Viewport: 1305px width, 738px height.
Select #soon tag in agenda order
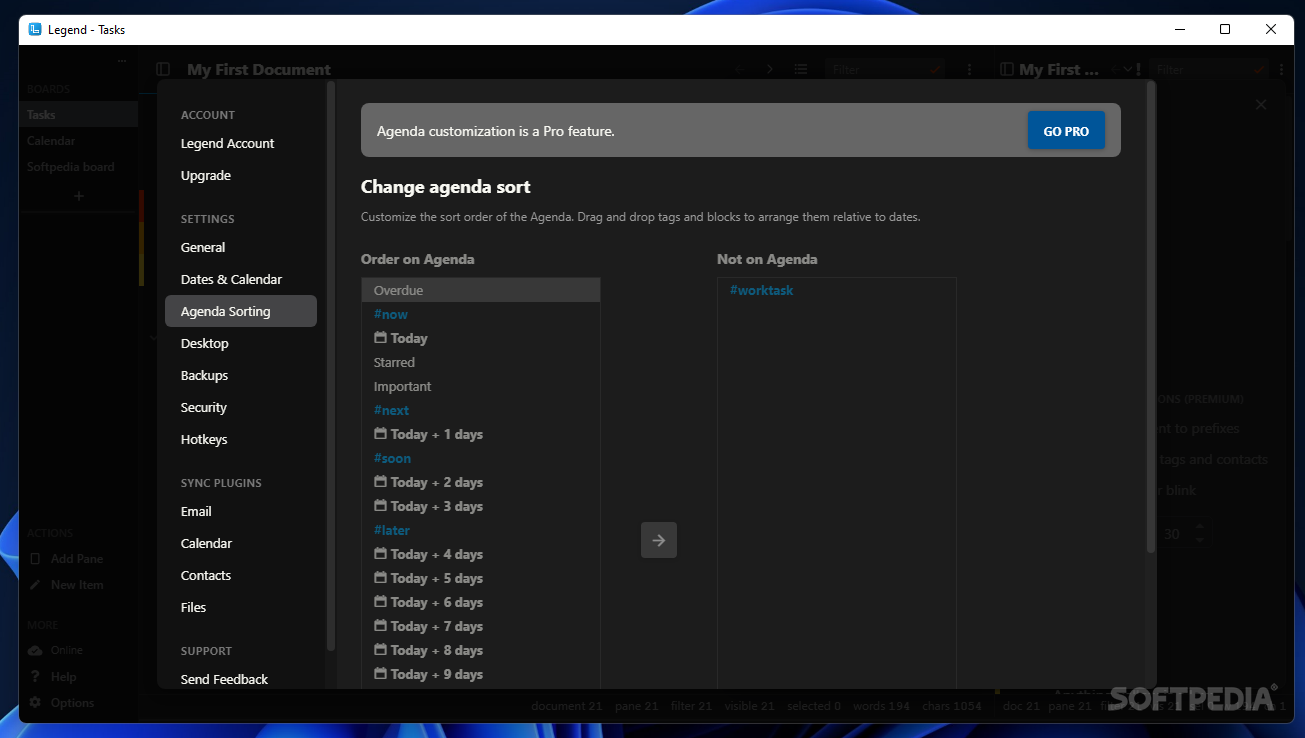point(481,458)
